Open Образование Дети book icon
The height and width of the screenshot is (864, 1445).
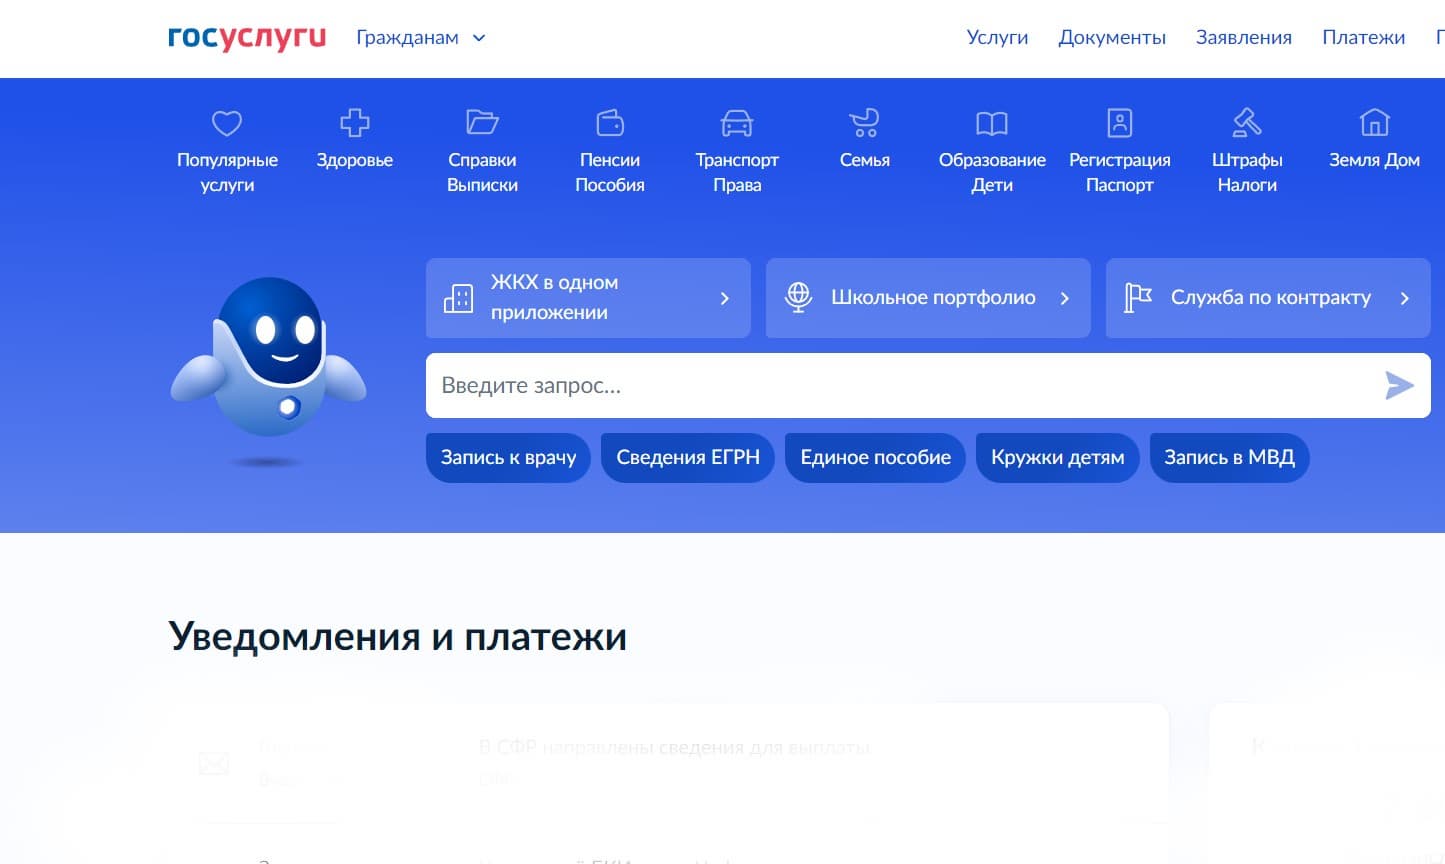992,123
